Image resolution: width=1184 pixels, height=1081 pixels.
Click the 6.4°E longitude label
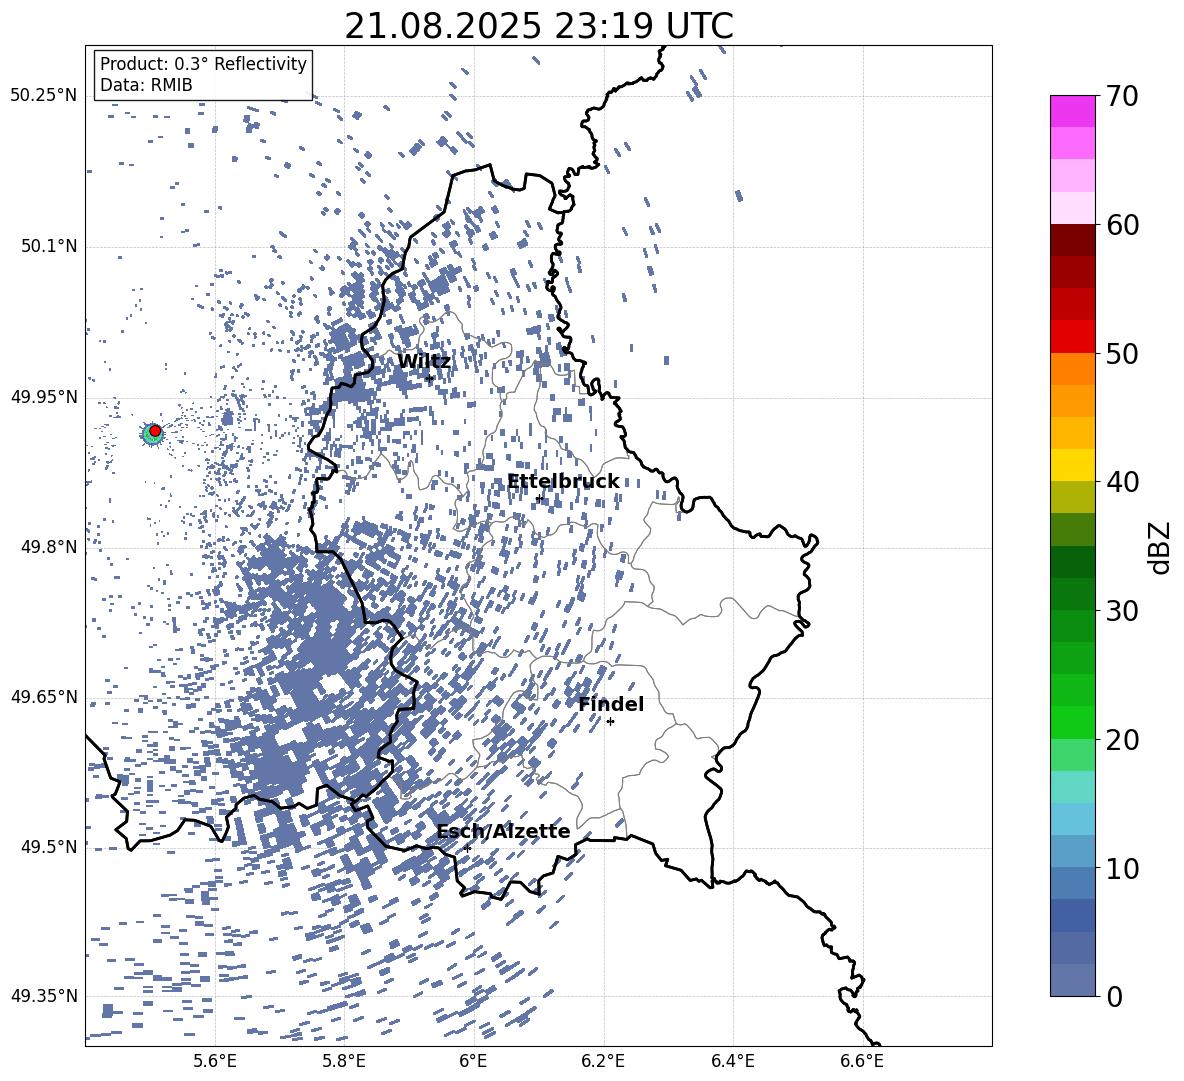pyautogui.click(x=732, y=1062)
